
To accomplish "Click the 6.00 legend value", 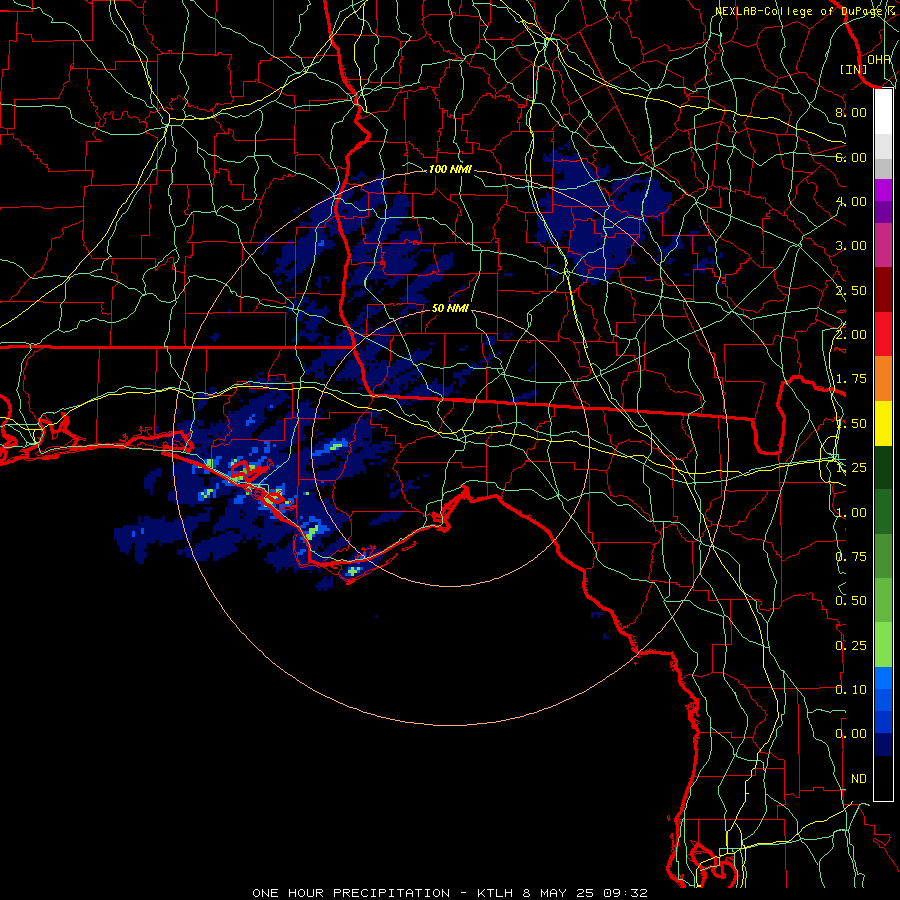I will pos(851,157).
